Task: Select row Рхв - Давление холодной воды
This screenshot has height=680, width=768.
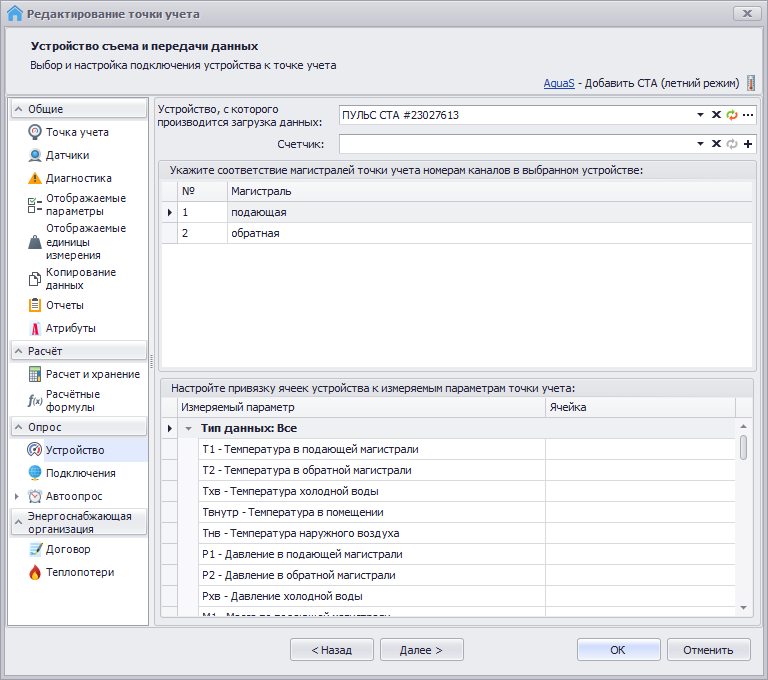Action: [x=449, y=597]
